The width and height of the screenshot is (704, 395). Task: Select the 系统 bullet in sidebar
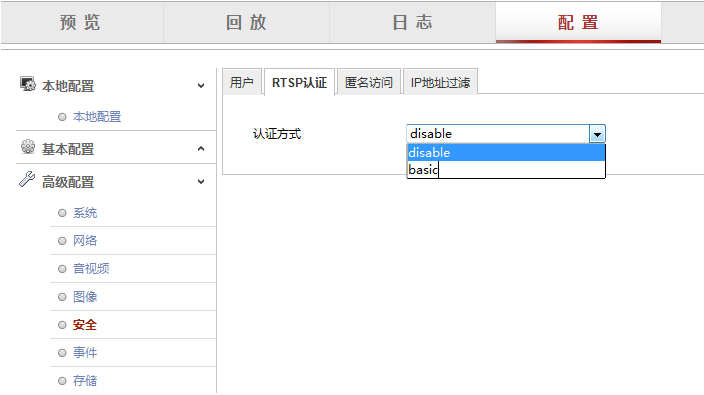pos(62,213)
